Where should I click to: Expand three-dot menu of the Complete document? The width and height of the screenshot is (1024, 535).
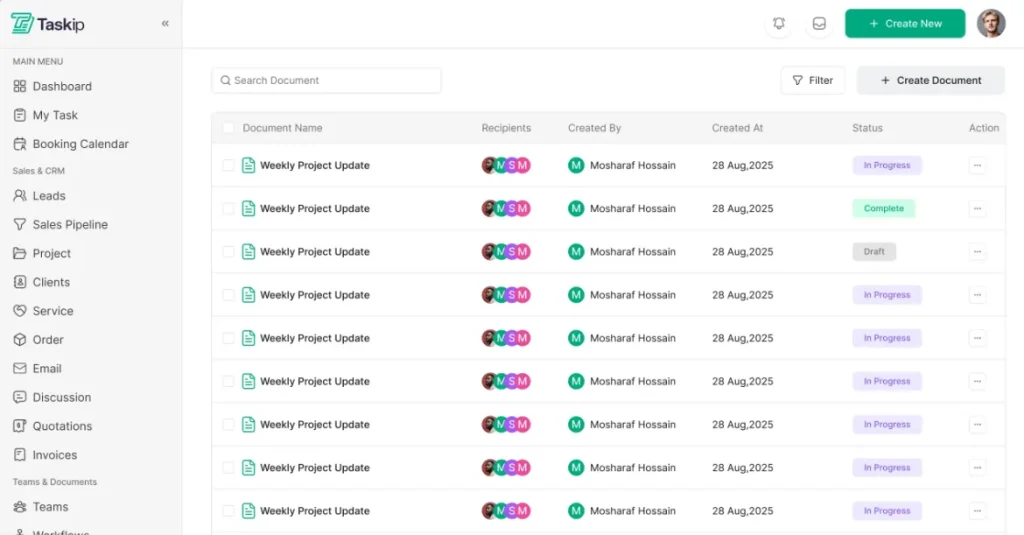tap(977, 209)
